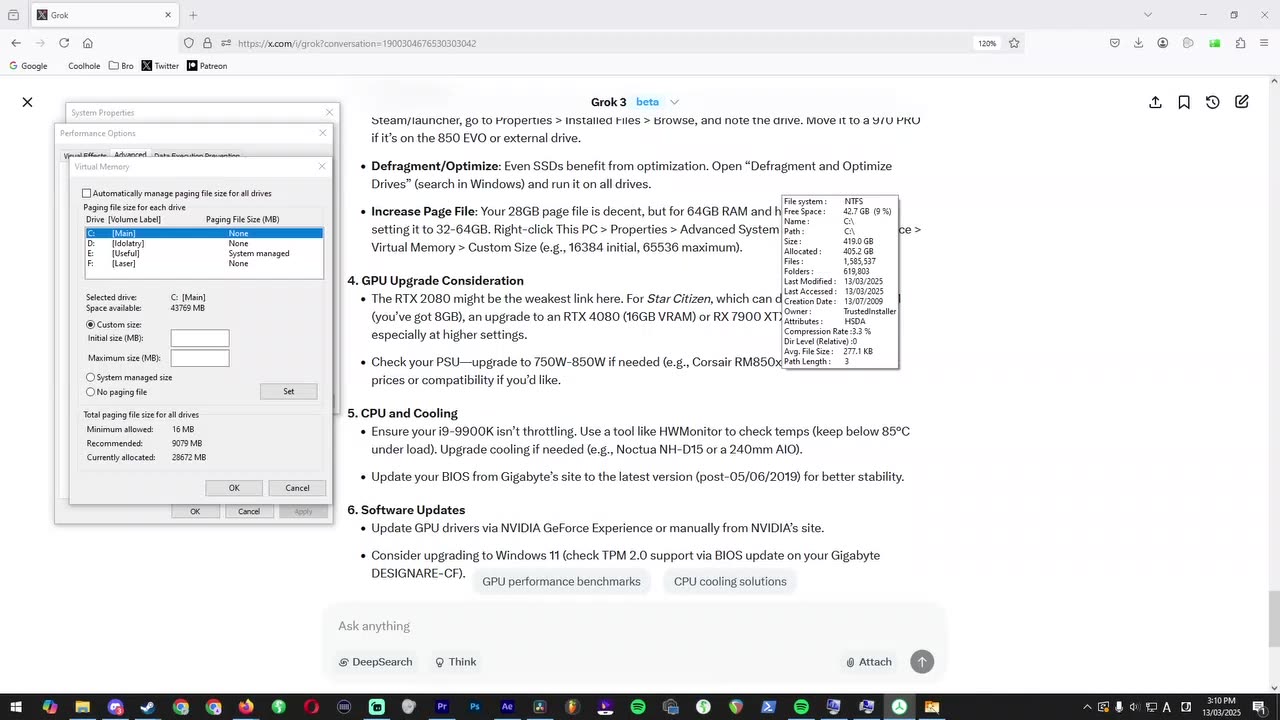
Task: Choose GPU performance benchmarks suggestion
Action: [561, 581]
